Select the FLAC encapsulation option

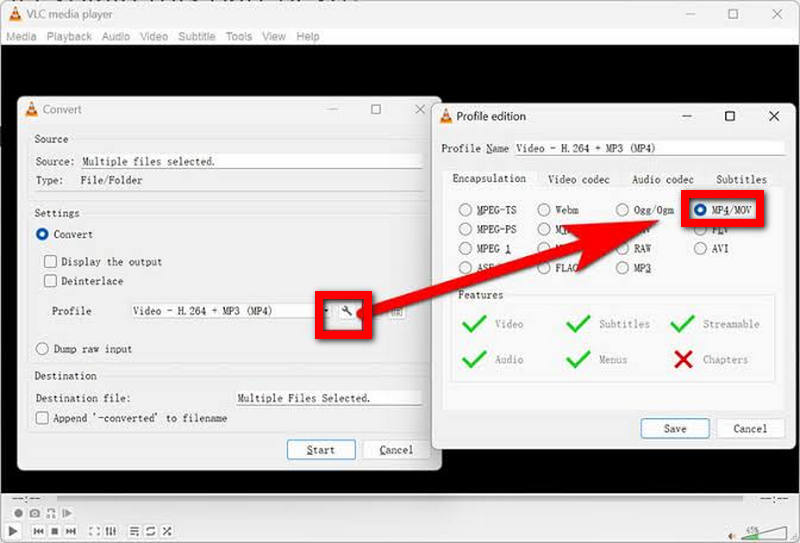pos(544,268)
